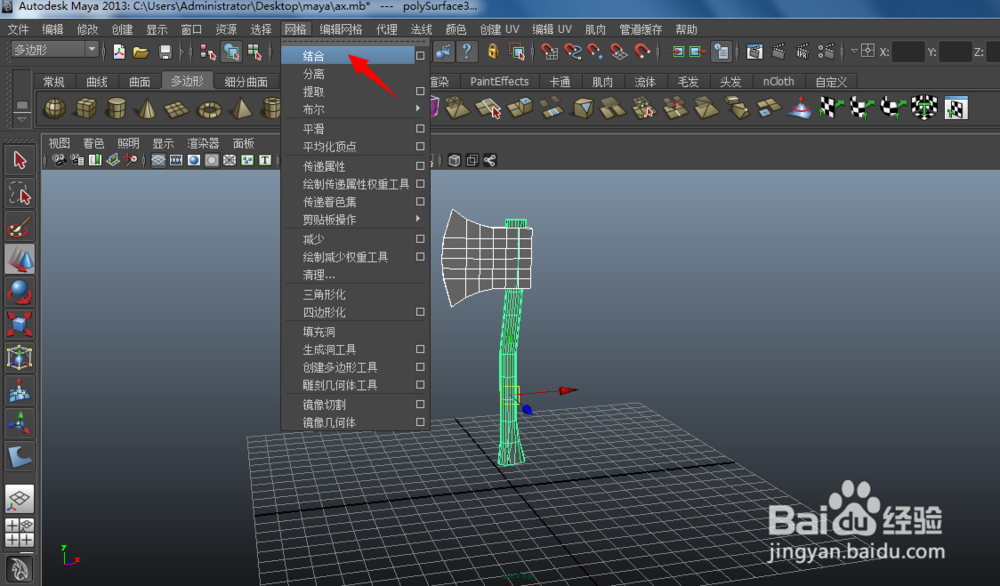1000x586 pixels.
Task: Click the UV Texture Editor shelf icon
Action: tap(955, 108)
